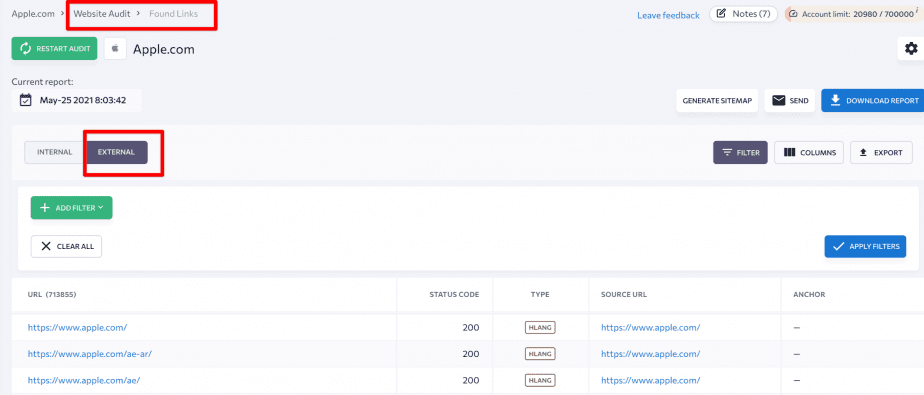Click the Notes pencil icon
The image size is (924, 395).
(x=721, y=14)
